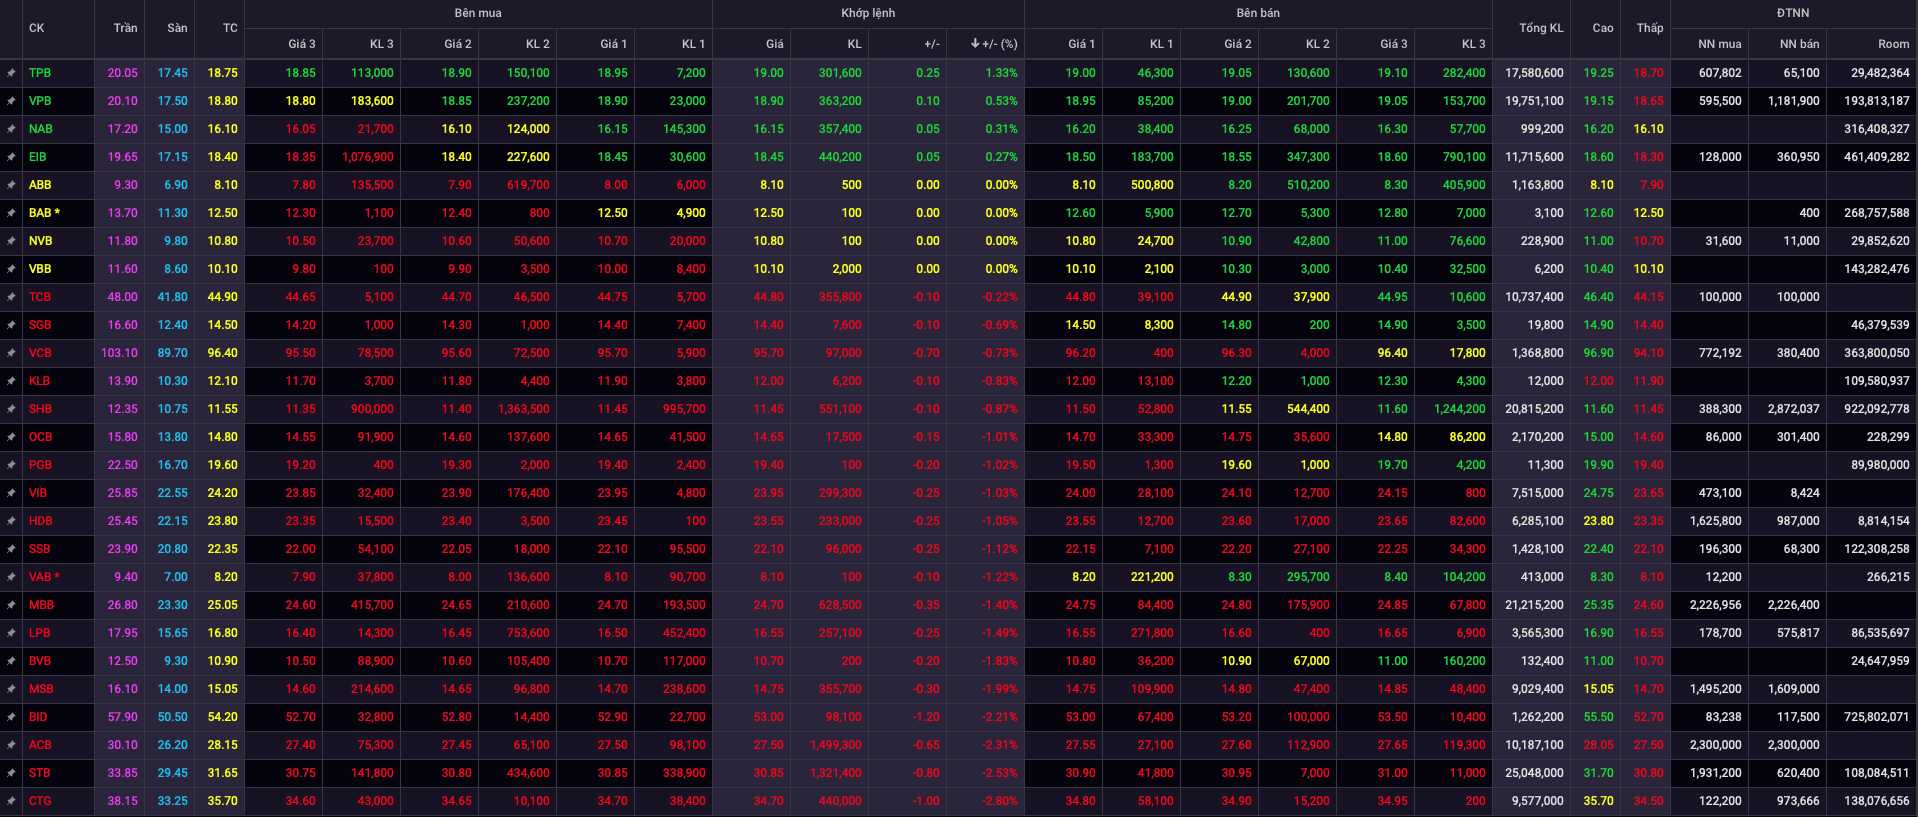Viewport: 1918px width, 817px height.
Task: Pin the KLB row
Action: click(11, 381)
